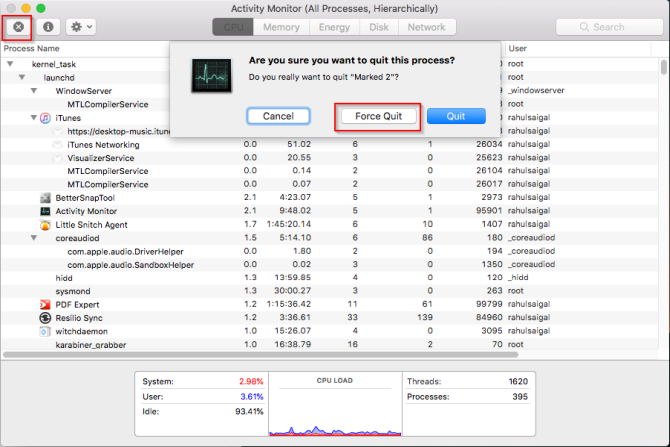Select the witchdaemon process name
Screen dimensions: 670x447
click(82, 331)
